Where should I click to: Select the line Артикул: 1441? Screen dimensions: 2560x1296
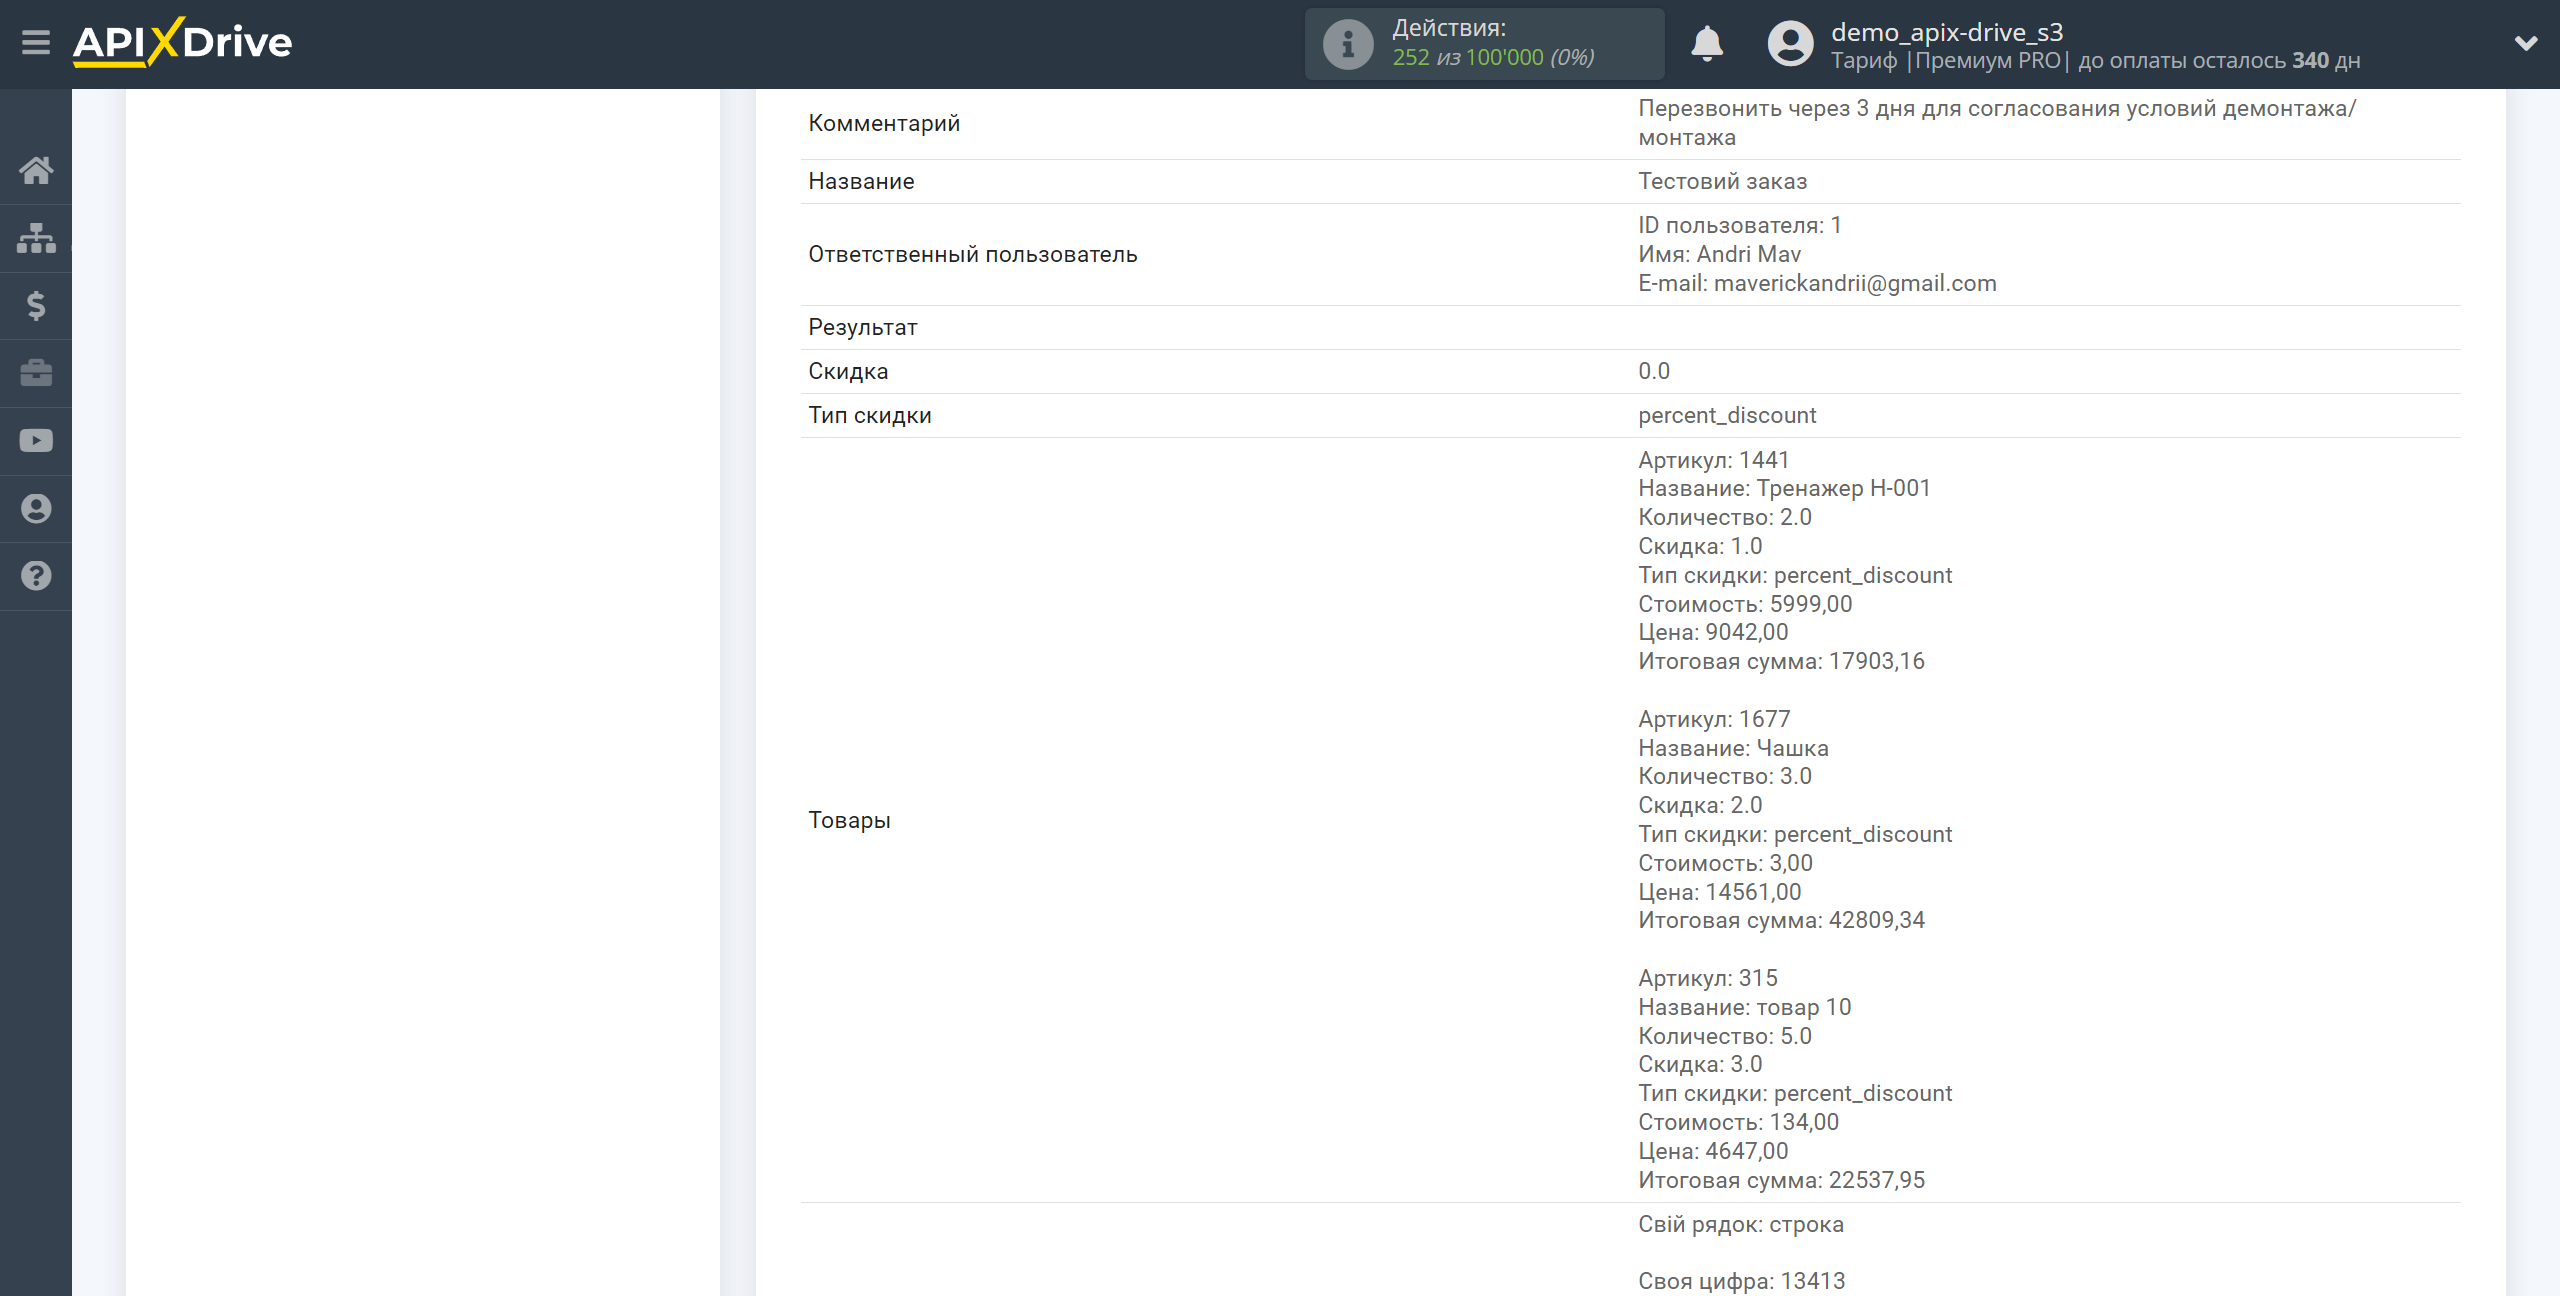click(x=1713, y=460)
